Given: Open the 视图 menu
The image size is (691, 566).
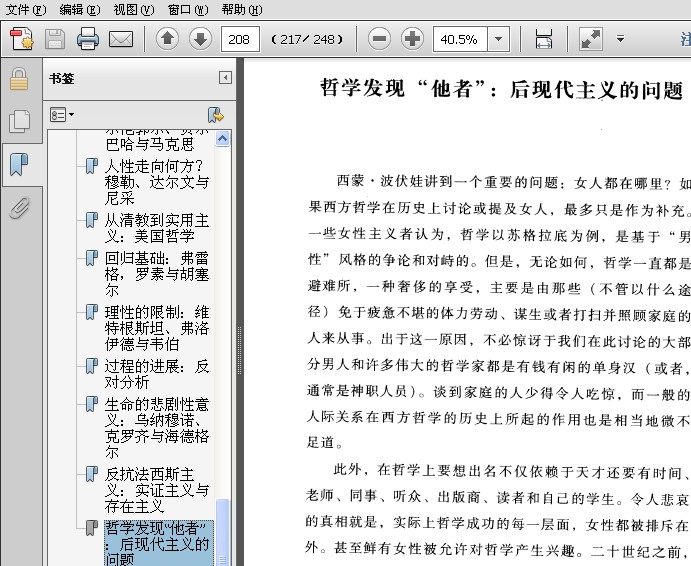Looking at the screenshot, I should point(134,9).
